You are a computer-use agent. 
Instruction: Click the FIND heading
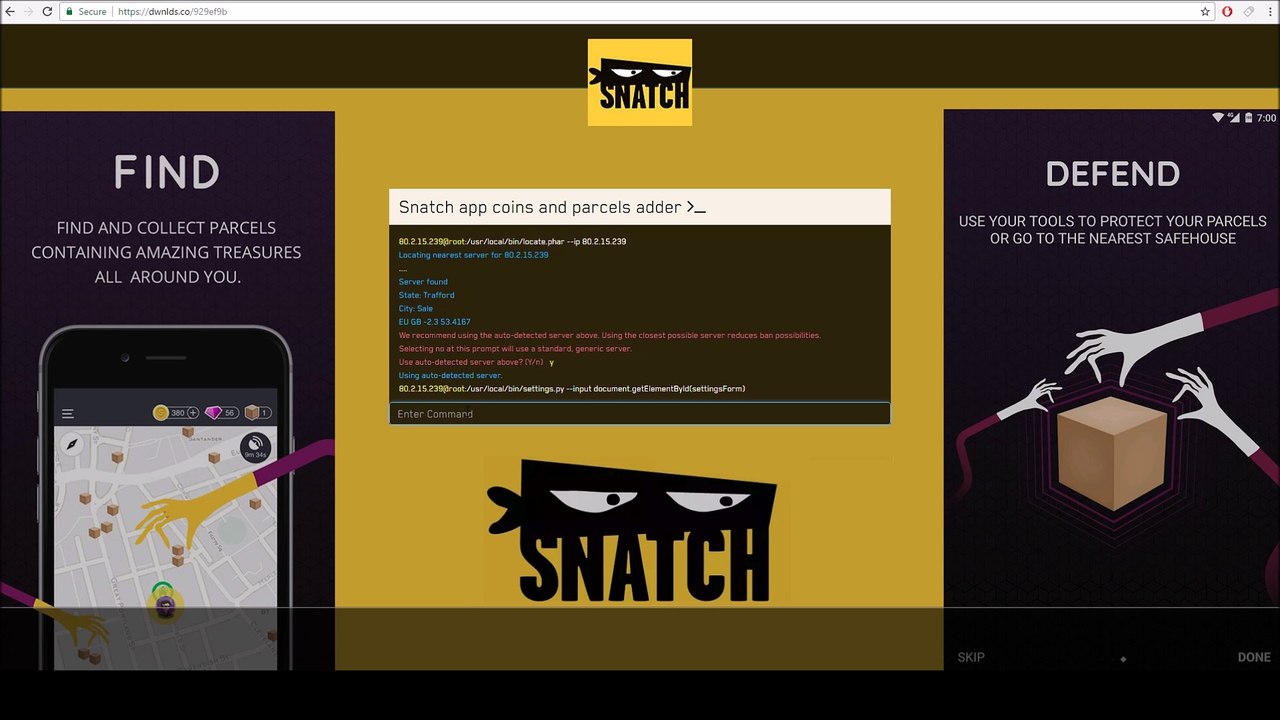click(x=166, y=173)
